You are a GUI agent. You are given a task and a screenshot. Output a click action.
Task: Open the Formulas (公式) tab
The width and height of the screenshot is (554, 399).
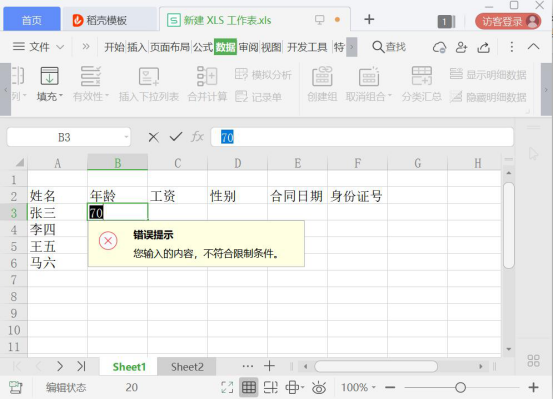coord(203,47)
